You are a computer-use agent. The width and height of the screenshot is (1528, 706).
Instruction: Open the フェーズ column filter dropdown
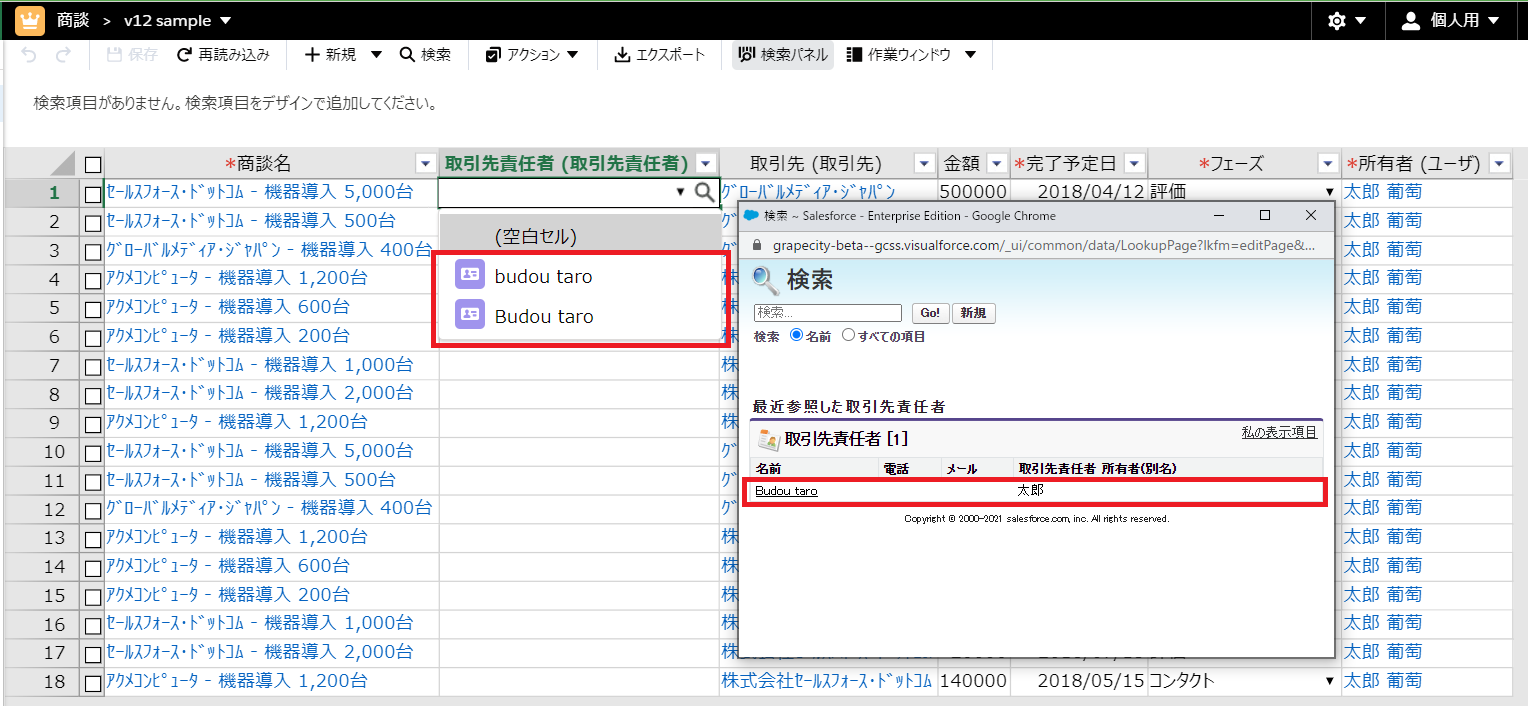tap(1328, 164)
